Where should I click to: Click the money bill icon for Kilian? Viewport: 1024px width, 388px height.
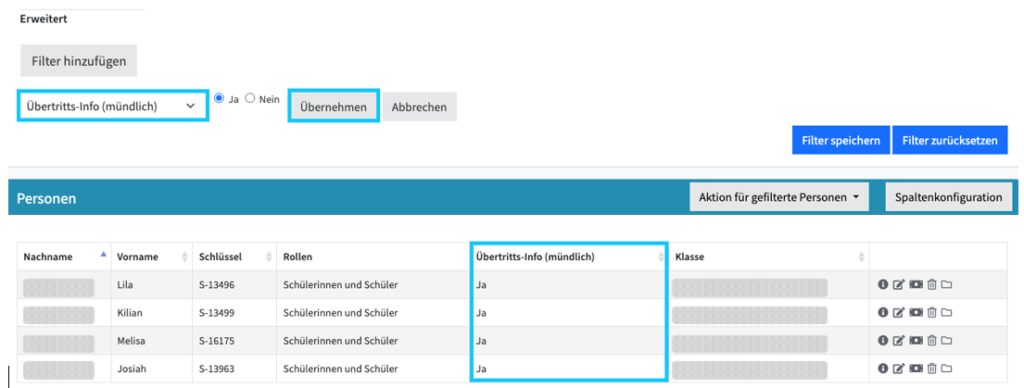tap(916, 312)
